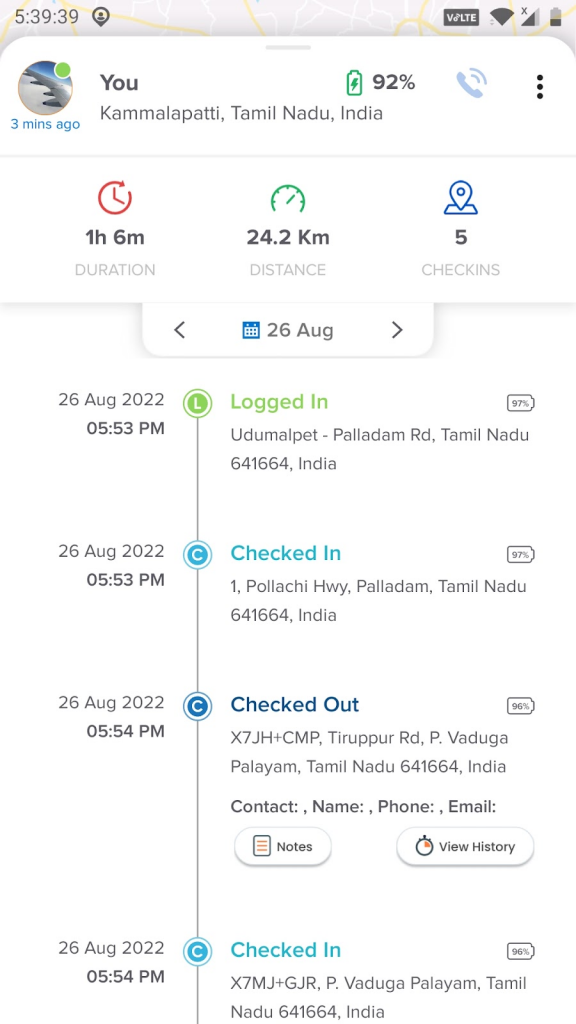
Task: Open the 26 Aug date picker
Action: 288,330
